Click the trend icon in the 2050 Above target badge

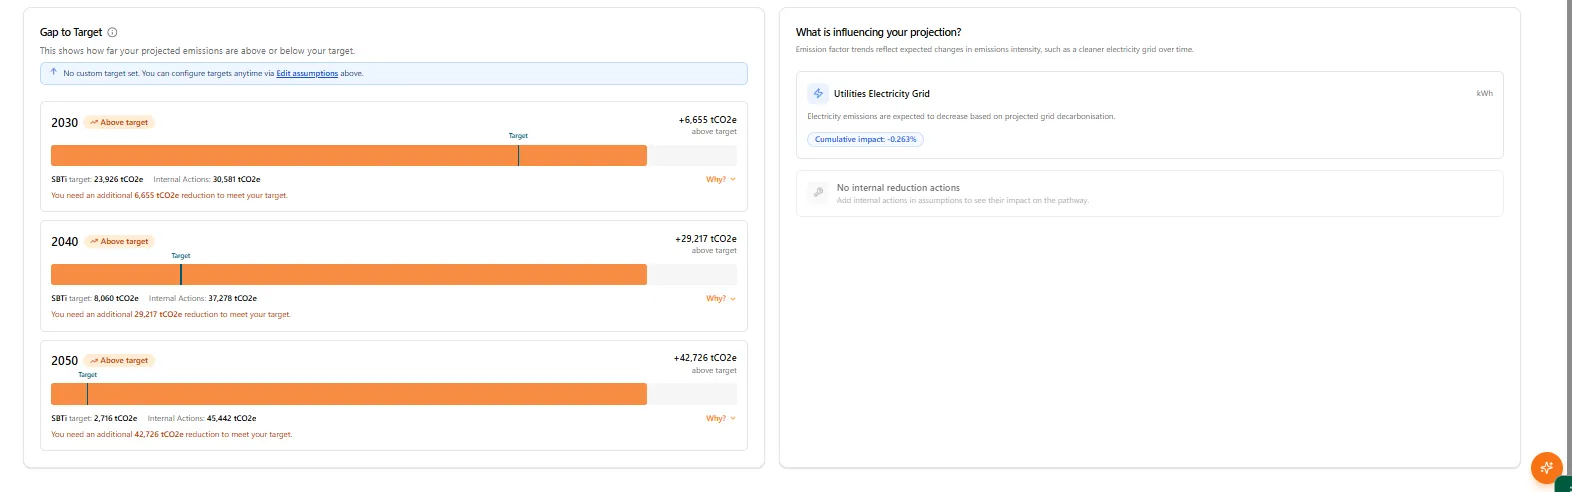pos(94,361)
